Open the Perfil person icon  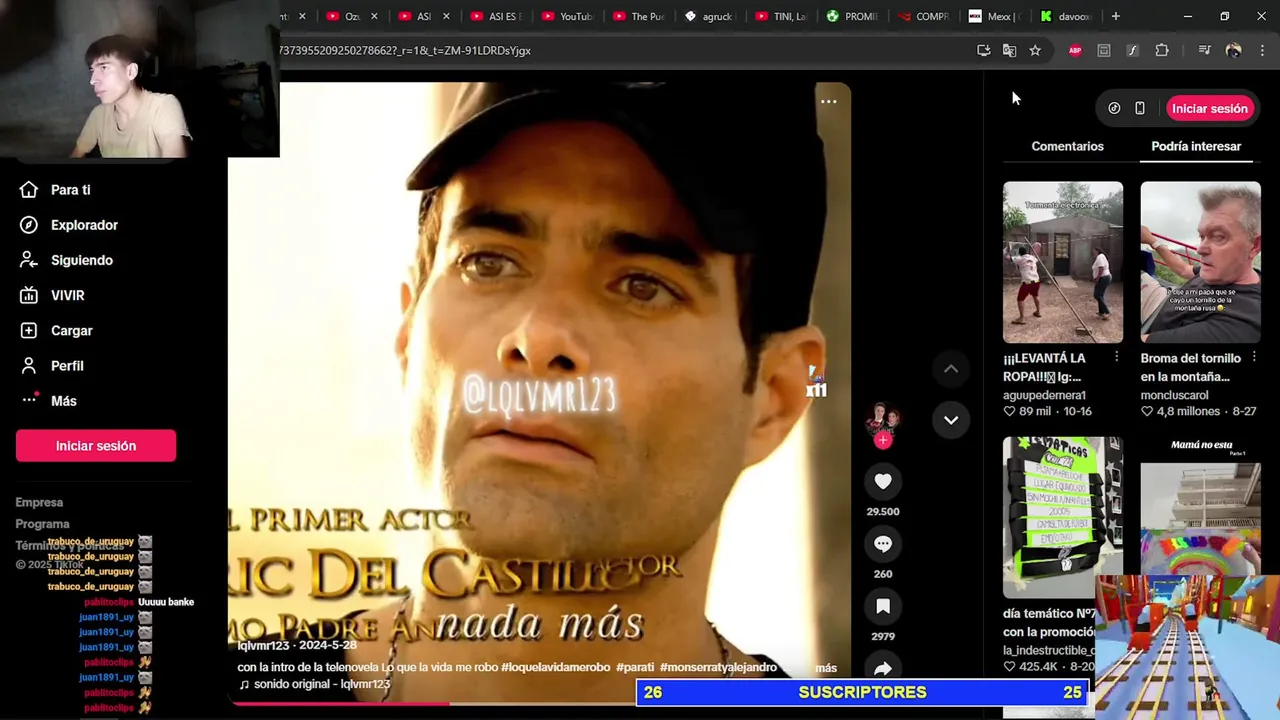29,366
